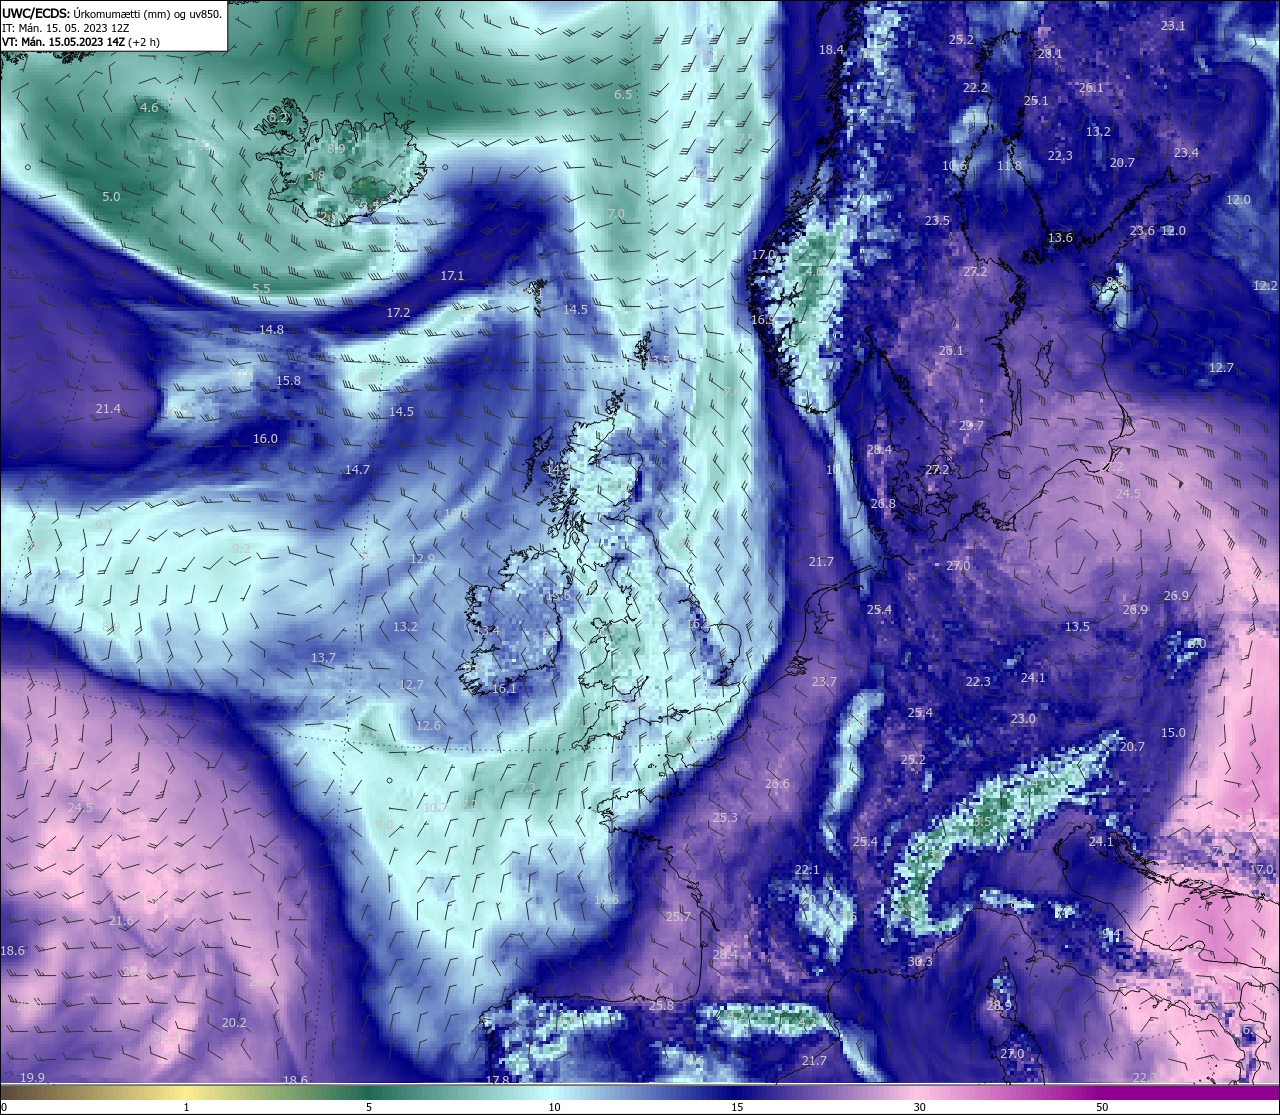The height and width of the screenshot is (1115, 1280).
Task: Click the map value 23.0
Action: tap(1023, 719)
